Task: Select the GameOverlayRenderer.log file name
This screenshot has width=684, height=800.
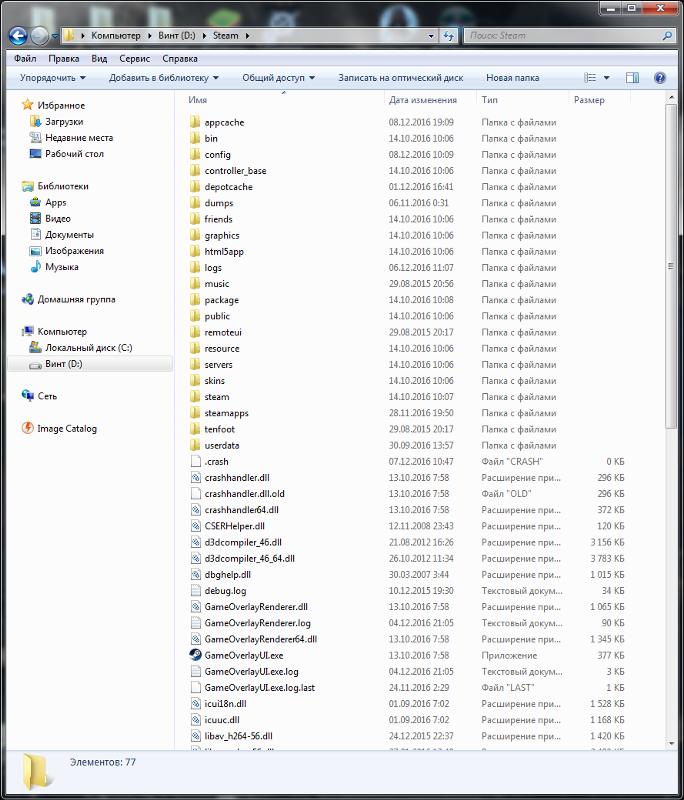Action: (x=258, y=623)
